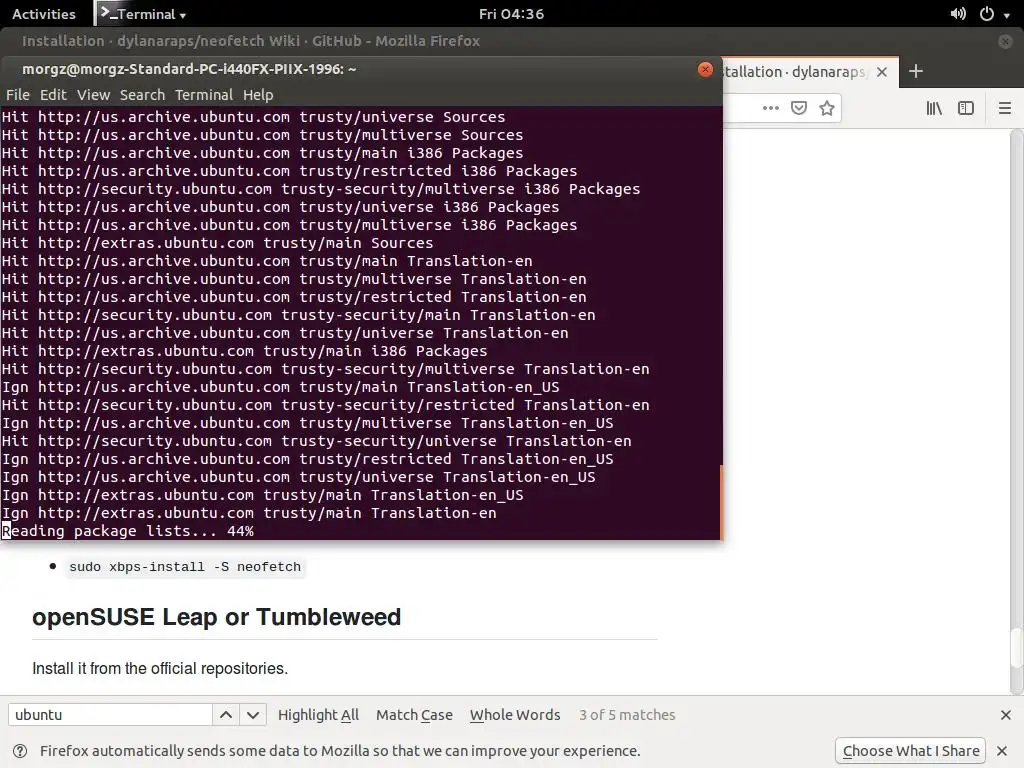Screen dimensions: 1024x768
Task: Toggle Firefox sidebar icon
Action: coord(966,108)
